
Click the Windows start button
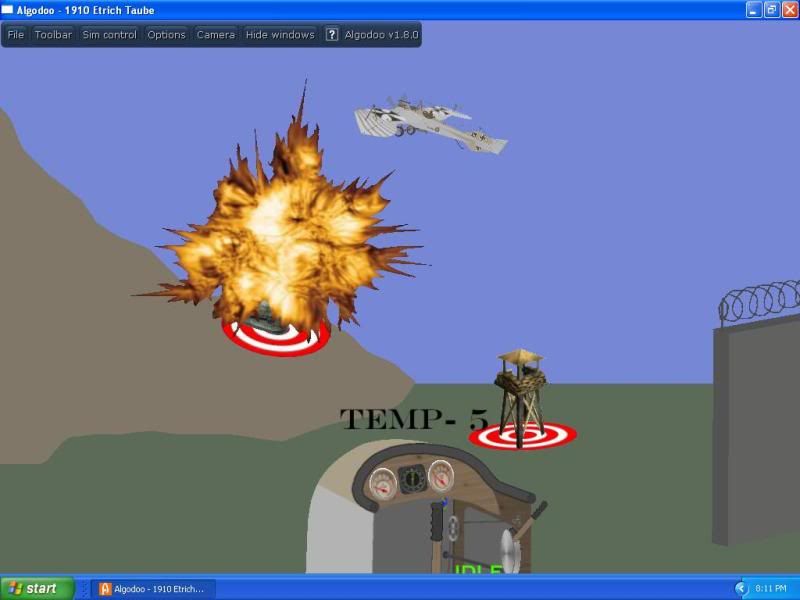(37, 588)
